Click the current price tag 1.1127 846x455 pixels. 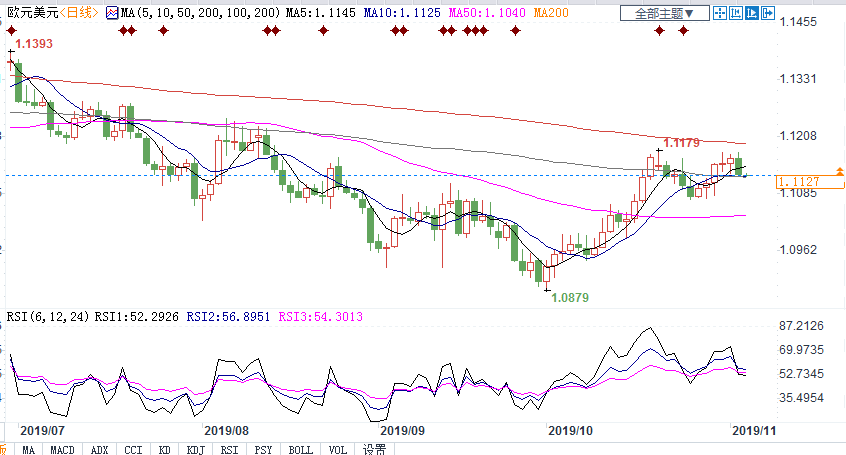(809, 182)
